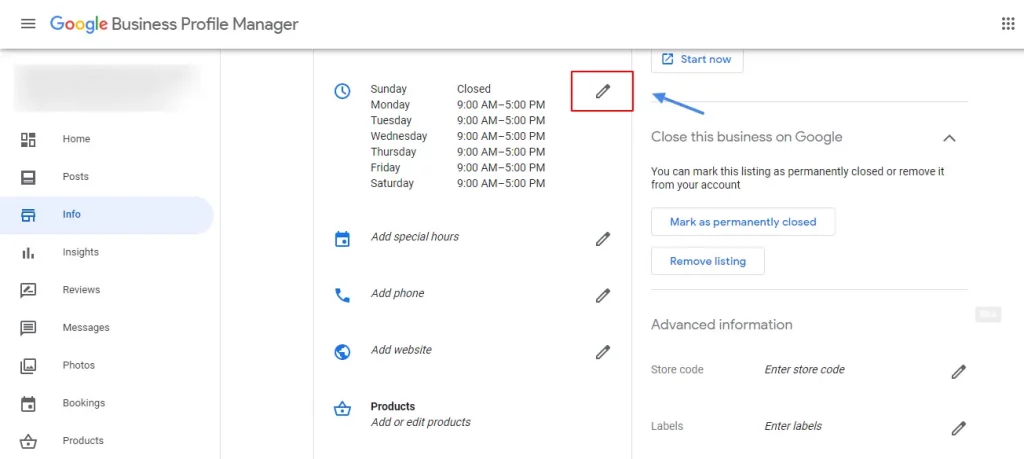
Task: Open Reviews in the sidebar
Action: click(x=81, y=290)
